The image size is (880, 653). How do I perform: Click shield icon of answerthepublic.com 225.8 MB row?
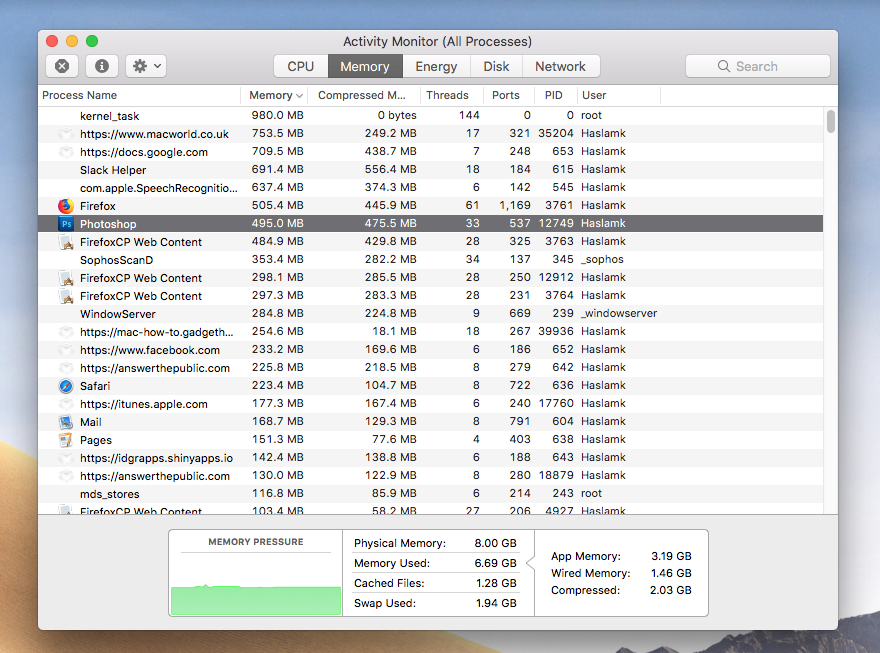66,368
